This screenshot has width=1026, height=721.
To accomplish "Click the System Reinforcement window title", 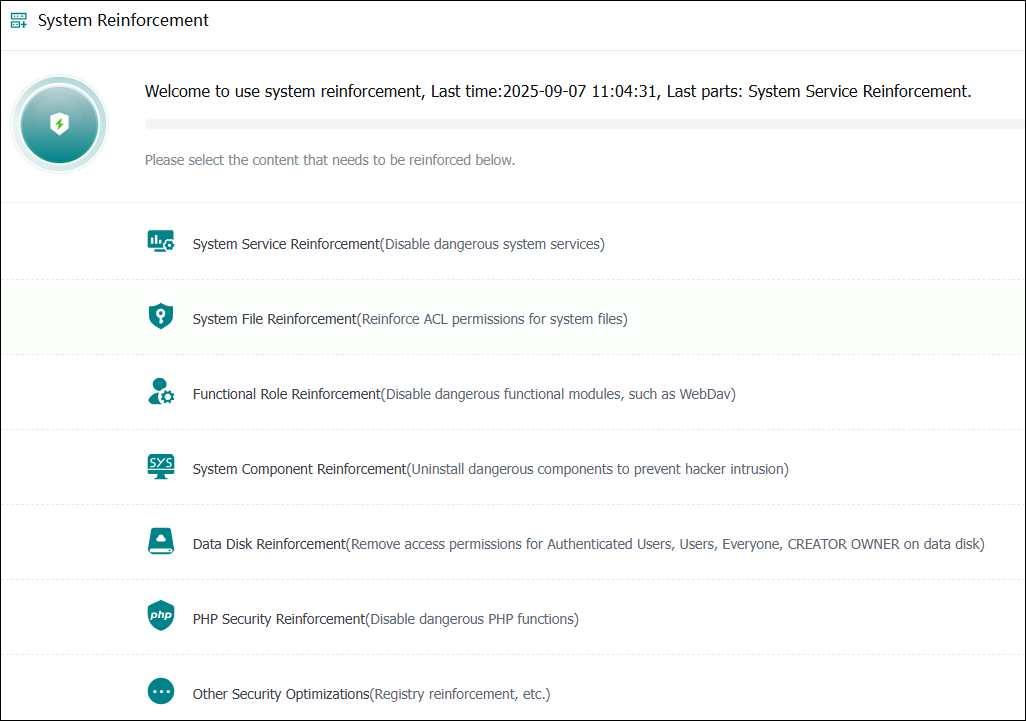I will point(123,20).
